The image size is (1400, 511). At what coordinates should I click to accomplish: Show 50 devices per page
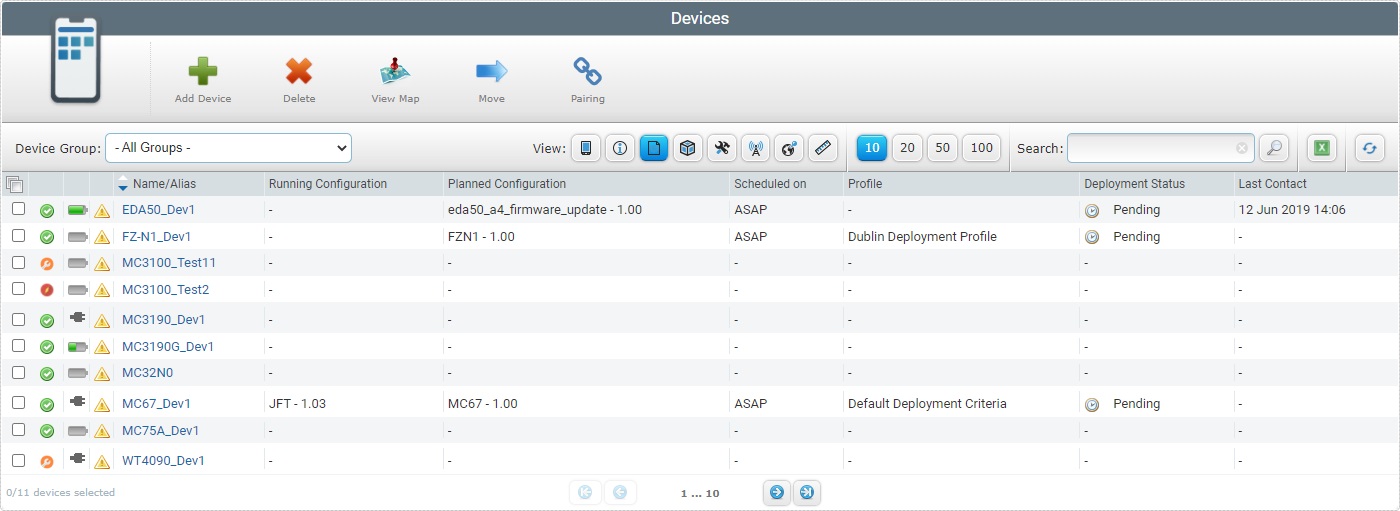tap(941, 148)
